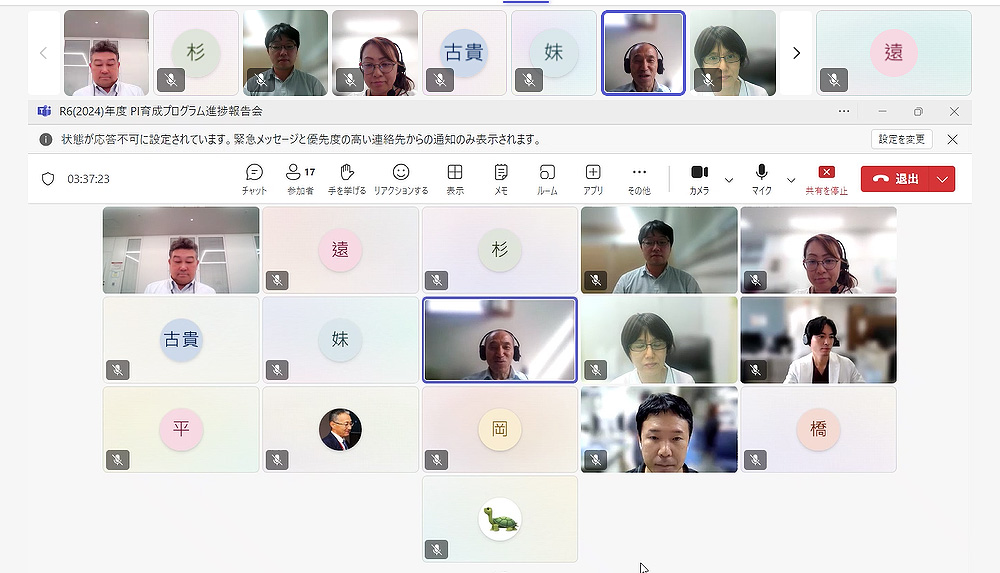The height and width of the screenshot is (573, 1000).
Task: Open ルーム breakout rooms
Action: tap(547, 178)
